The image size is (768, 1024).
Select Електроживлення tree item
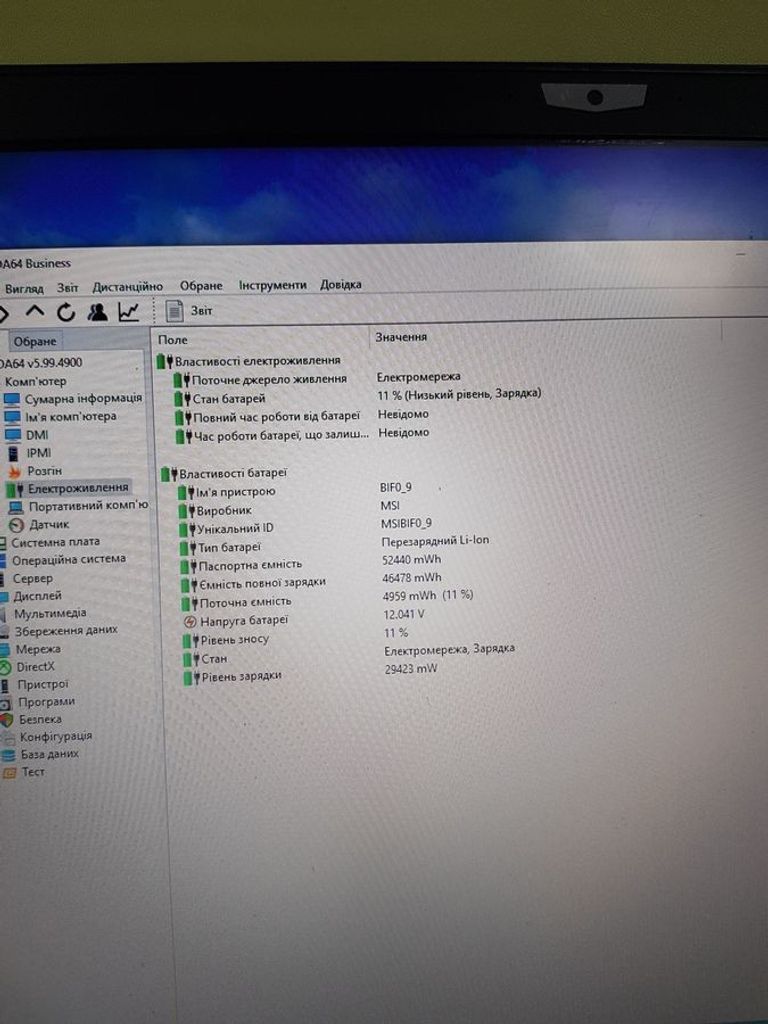pyautogui.click(x=67, y=488)
